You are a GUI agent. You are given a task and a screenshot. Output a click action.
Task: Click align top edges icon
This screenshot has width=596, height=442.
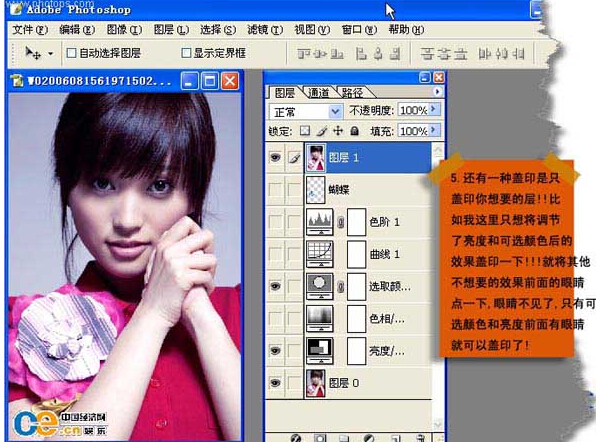point(304,54)
